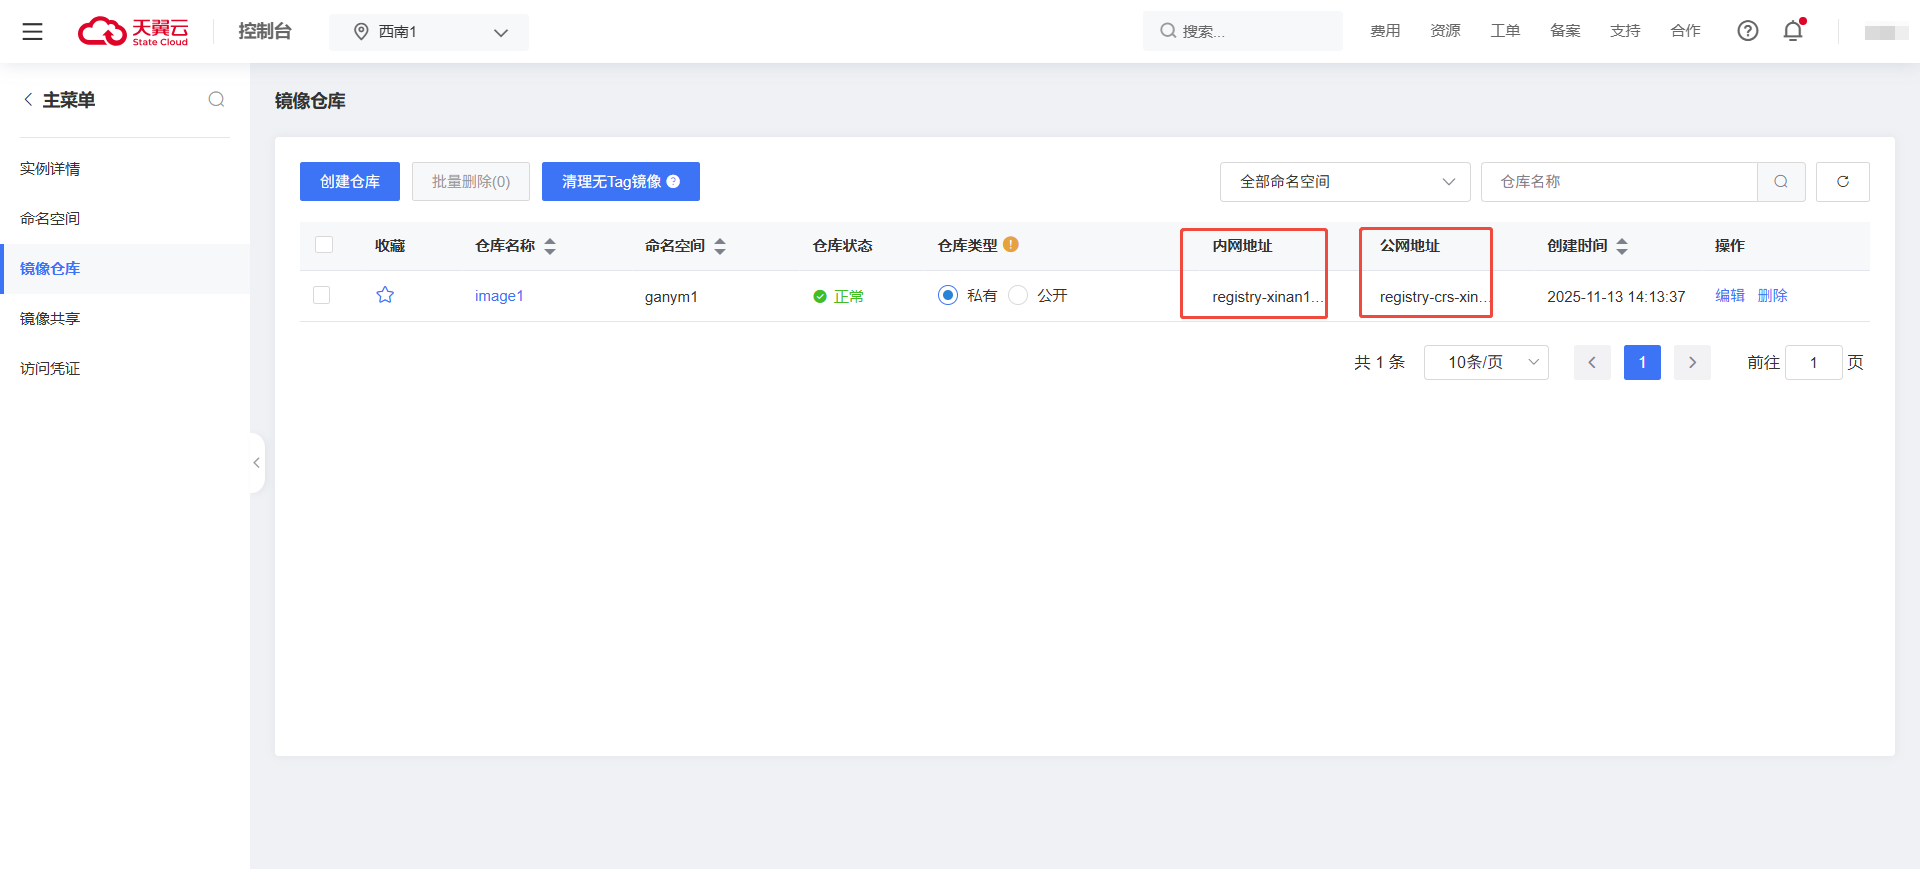The width and height of the screenshot is (1920, 869).
Task: Check the image1 row checkbox
Action: 322,295
